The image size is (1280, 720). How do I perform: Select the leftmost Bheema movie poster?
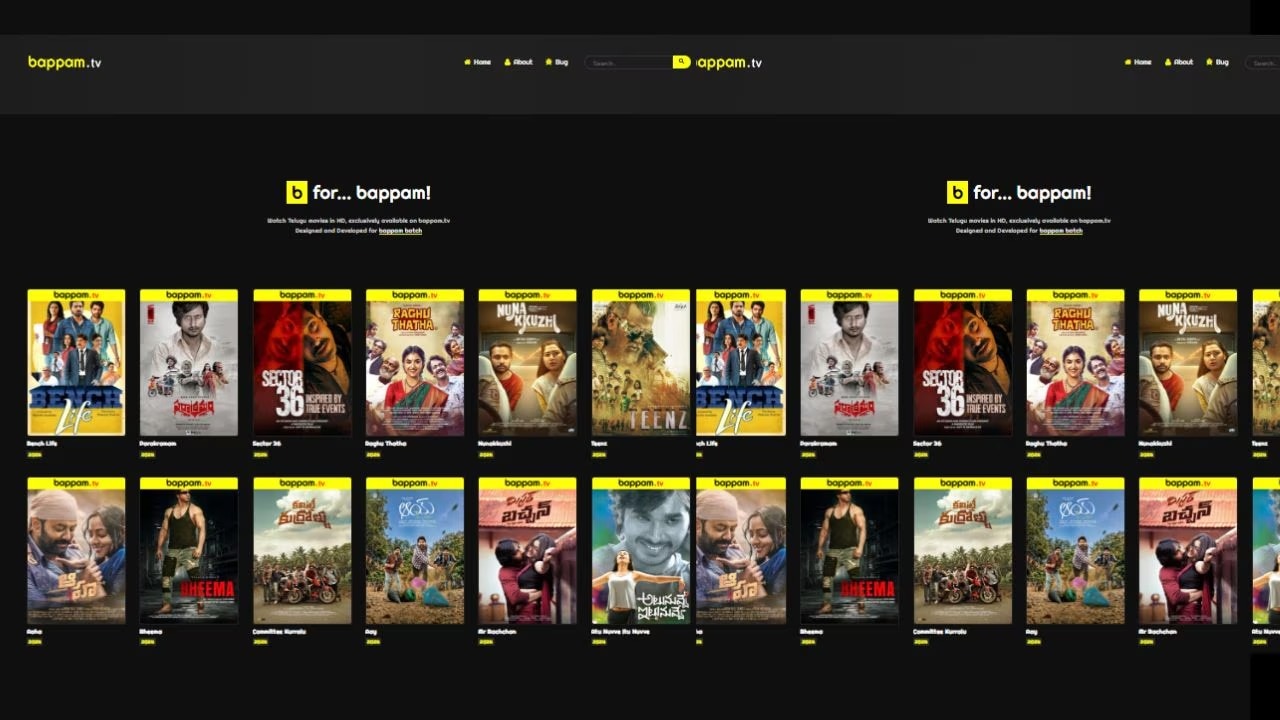(x=189, y=551)
